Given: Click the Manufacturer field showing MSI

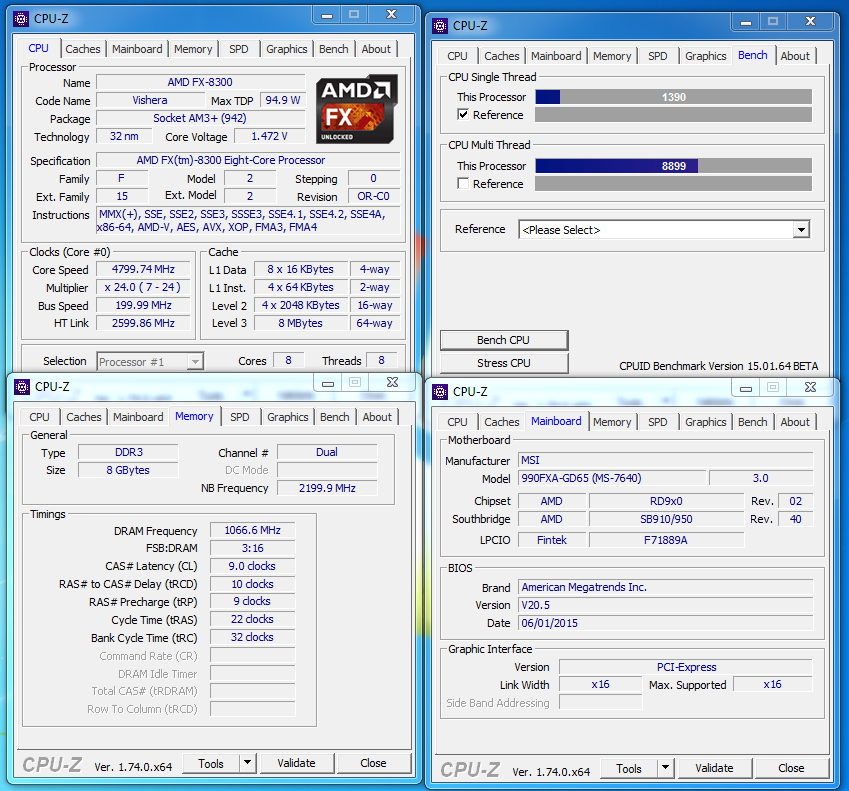Looking at the screenshot, I should pyautogui.click(x=665, y=460).
